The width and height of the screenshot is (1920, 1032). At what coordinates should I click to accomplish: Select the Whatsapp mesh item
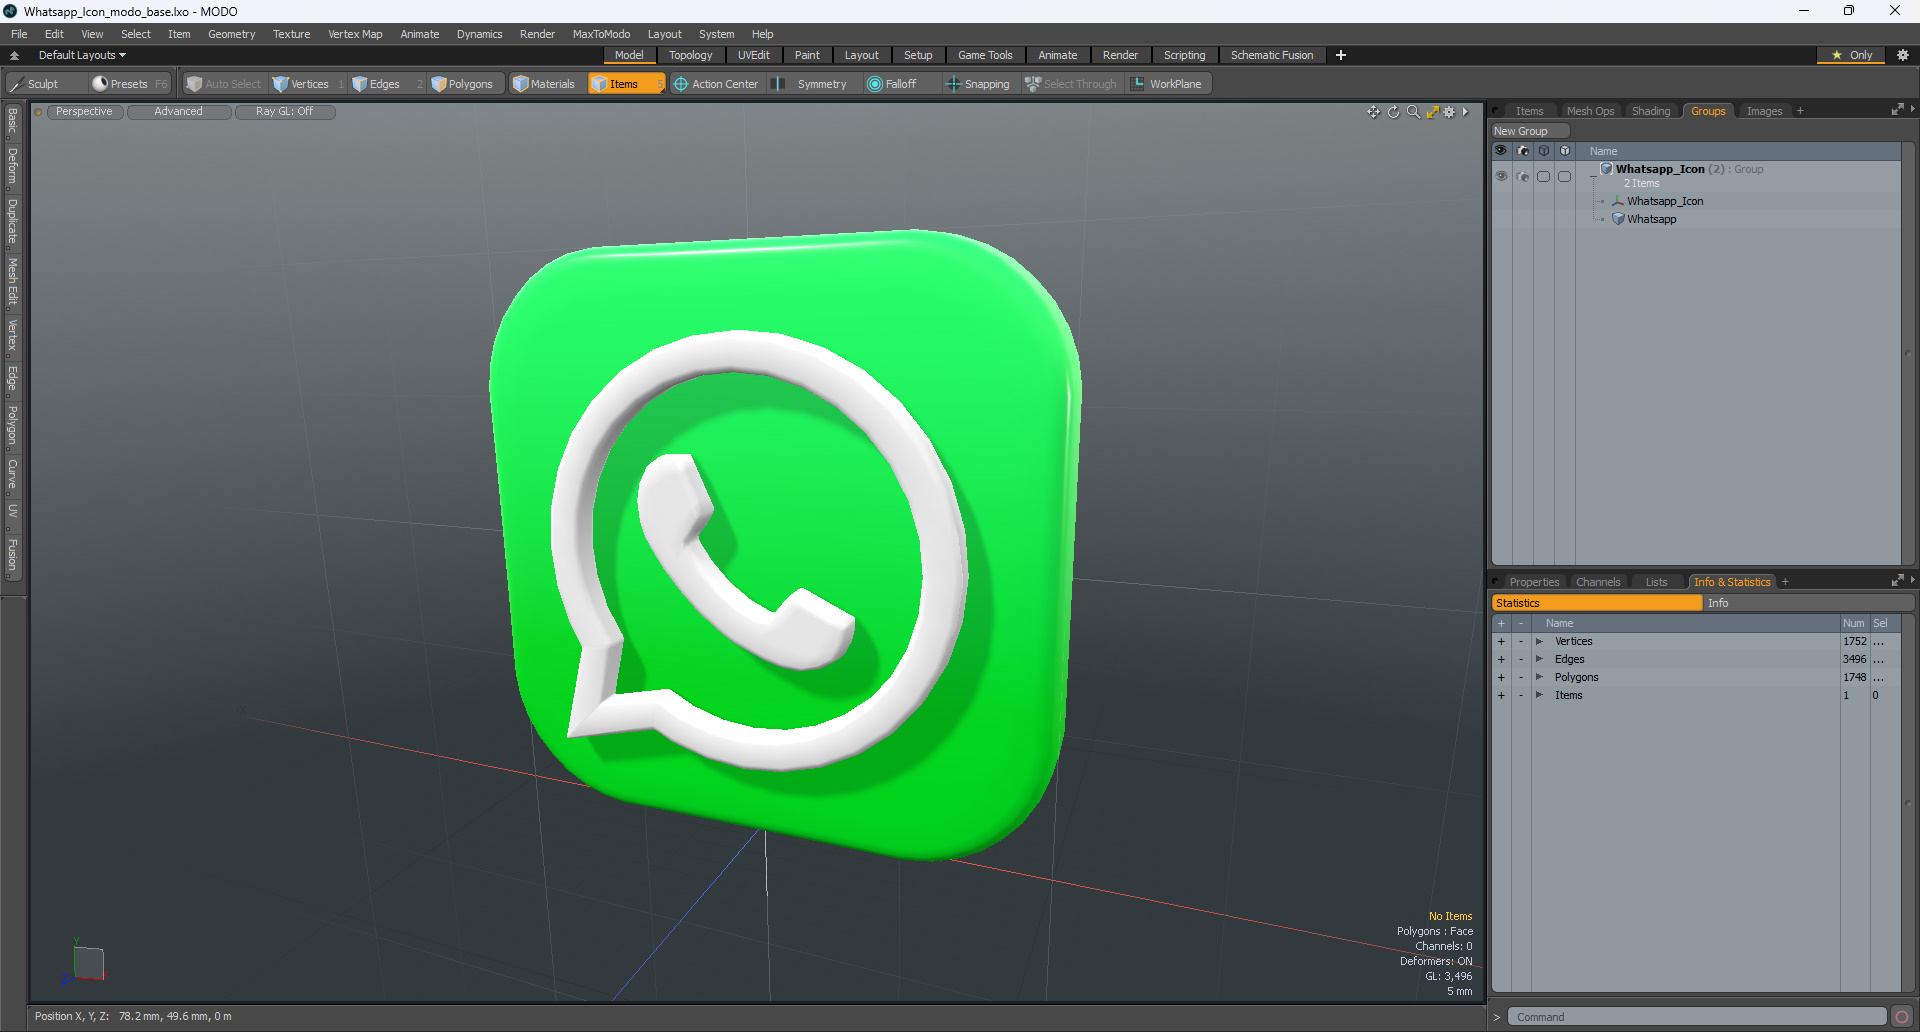click(1651, 219)
